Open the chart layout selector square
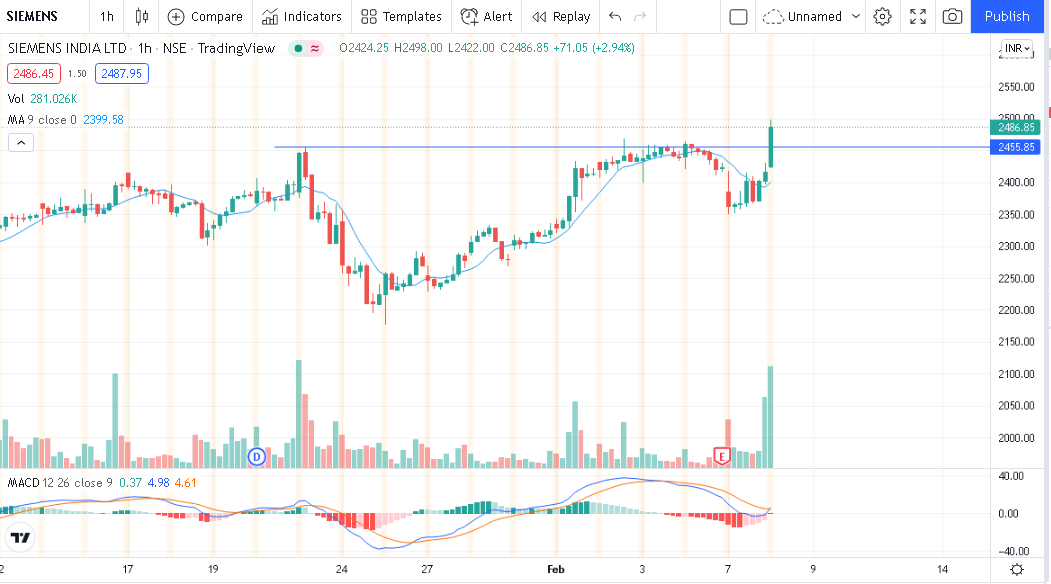The height and width of the screenshot is (584, 1051). click(738, 16)
